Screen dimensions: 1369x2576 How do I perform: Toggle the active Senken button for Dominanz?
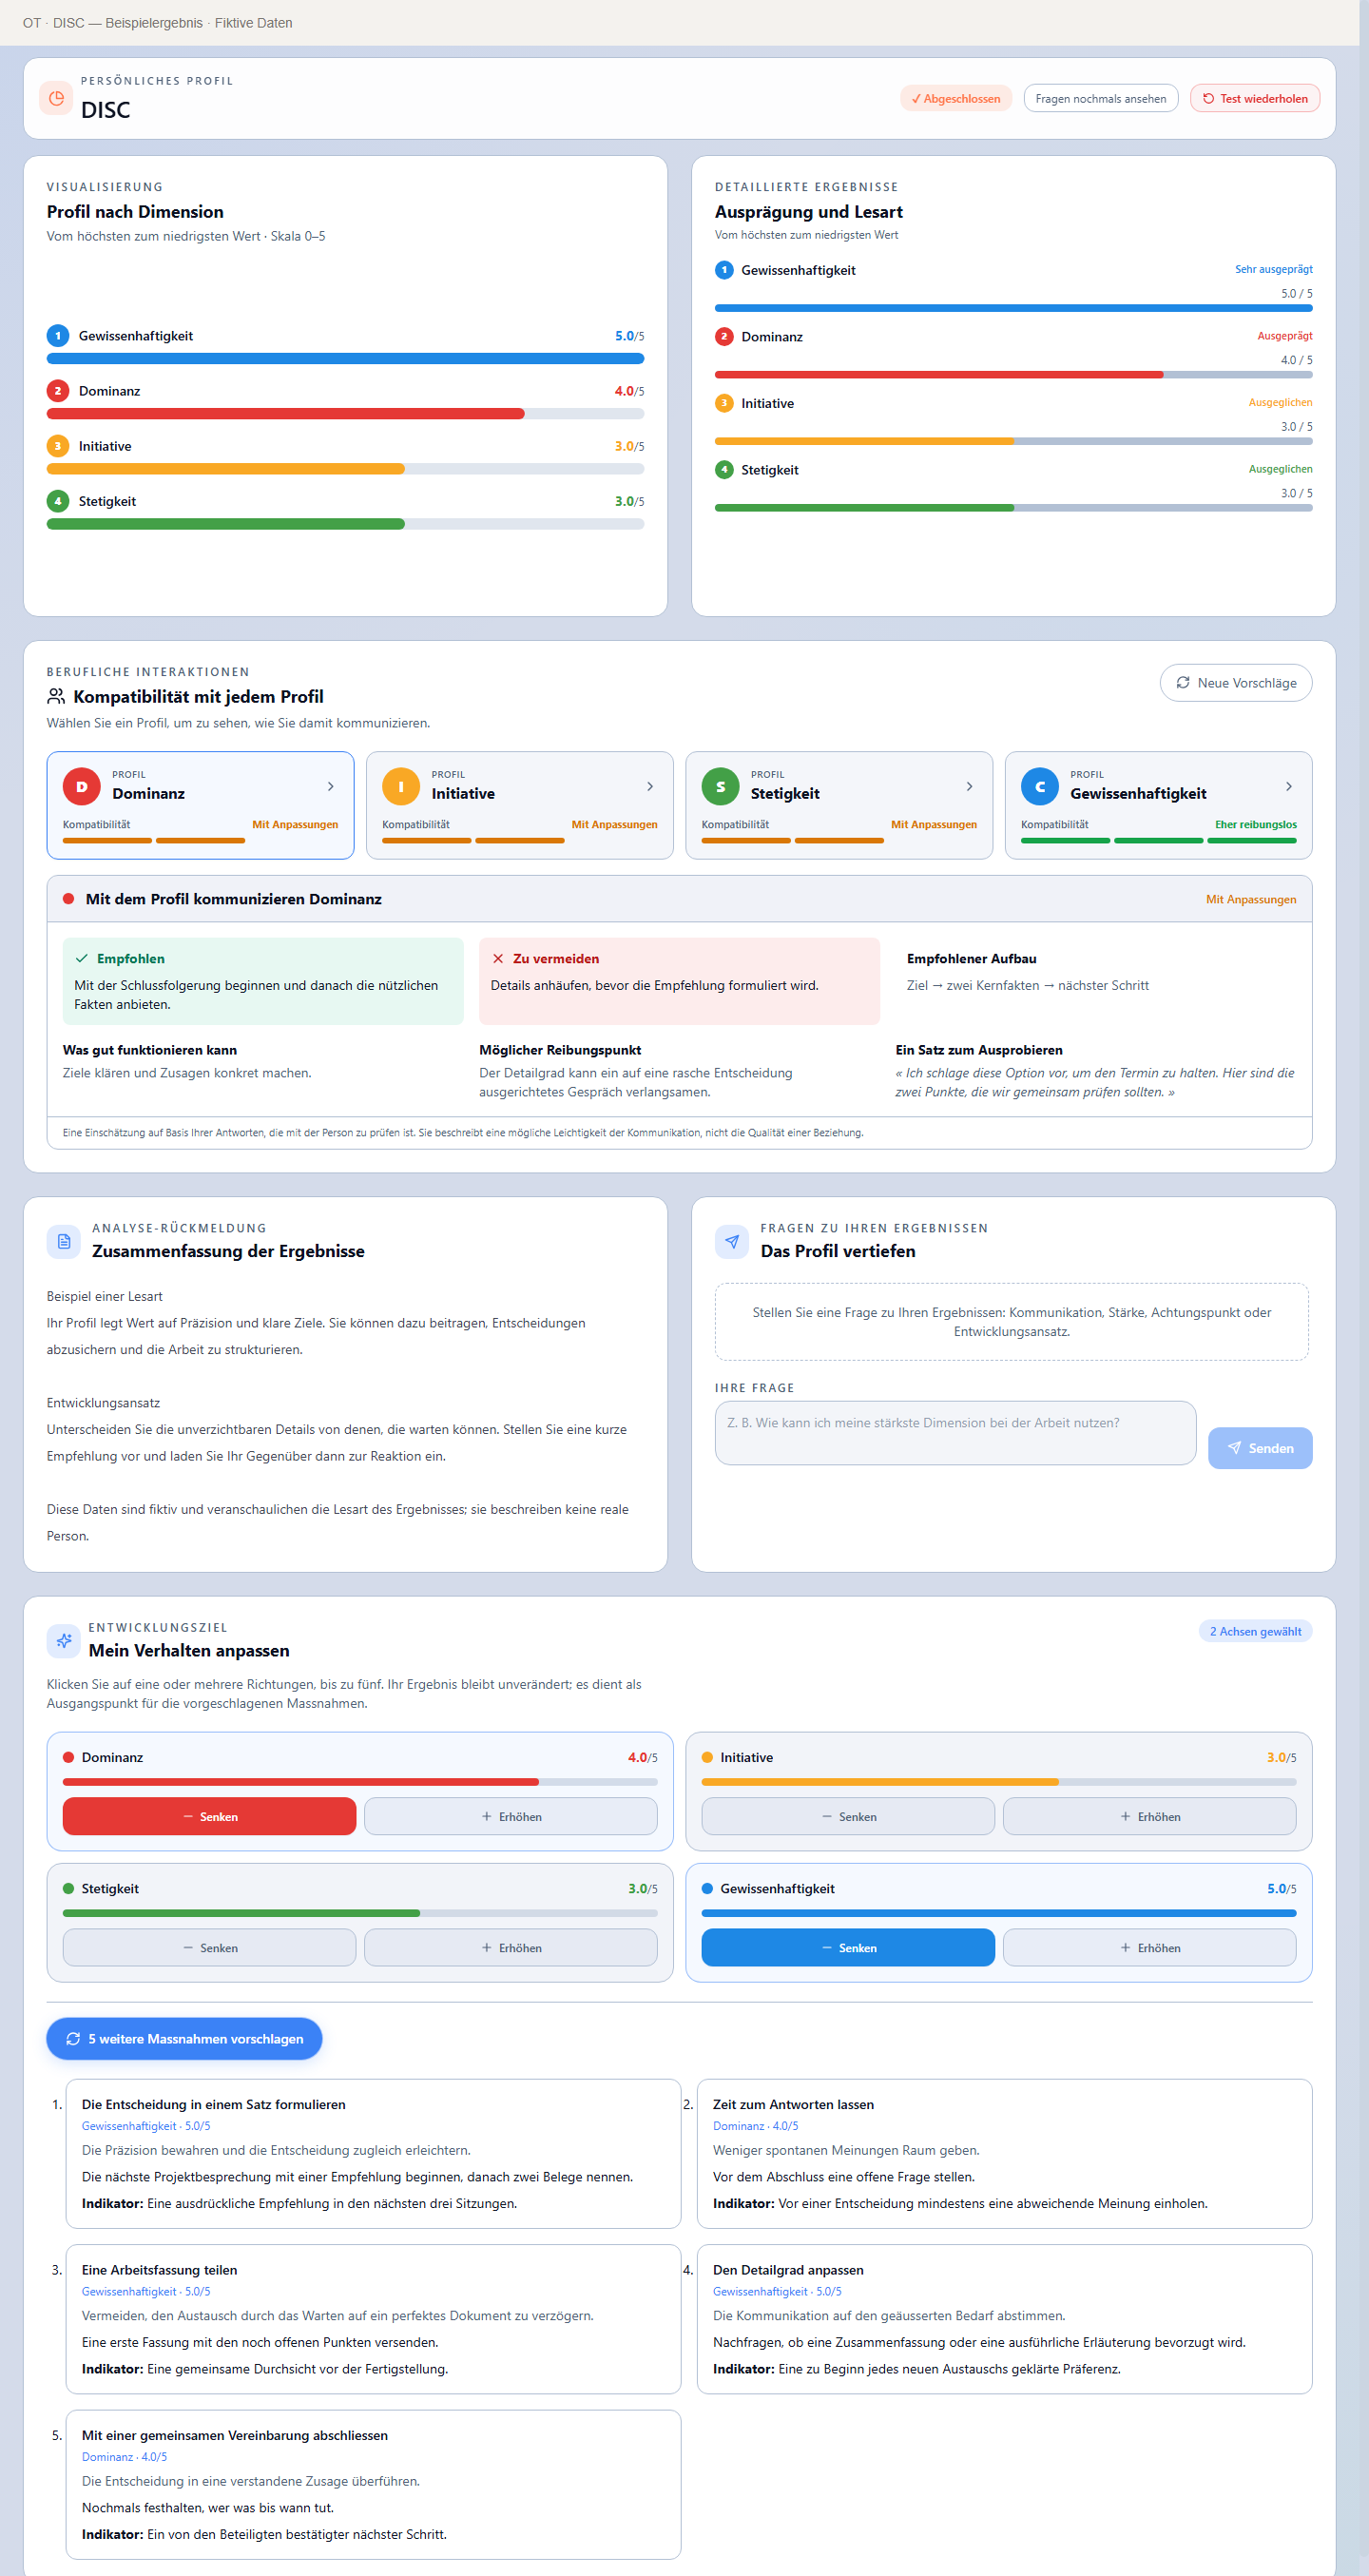pyautogui.click(x=209, y=1816)
